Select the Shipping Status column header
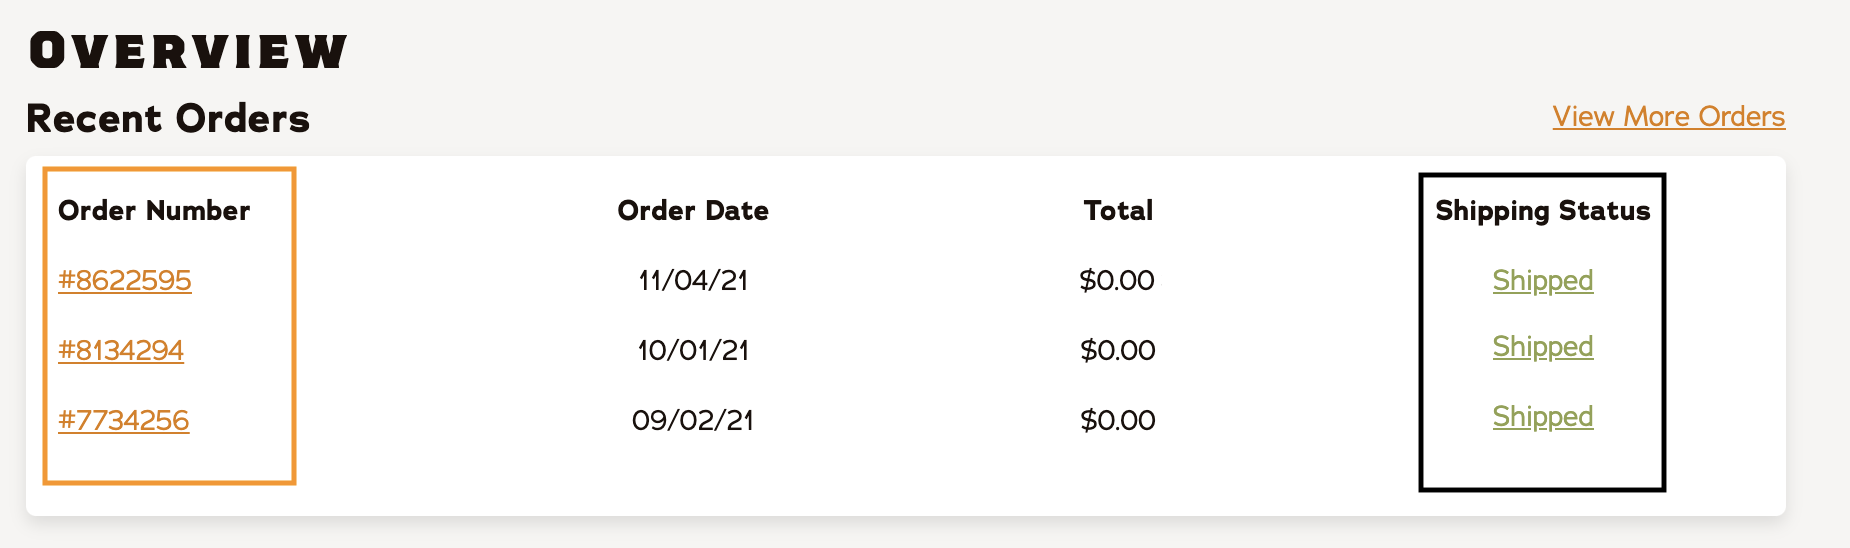The width and height of the screenshot is (1850, 548). click(x=1542, y=211)
